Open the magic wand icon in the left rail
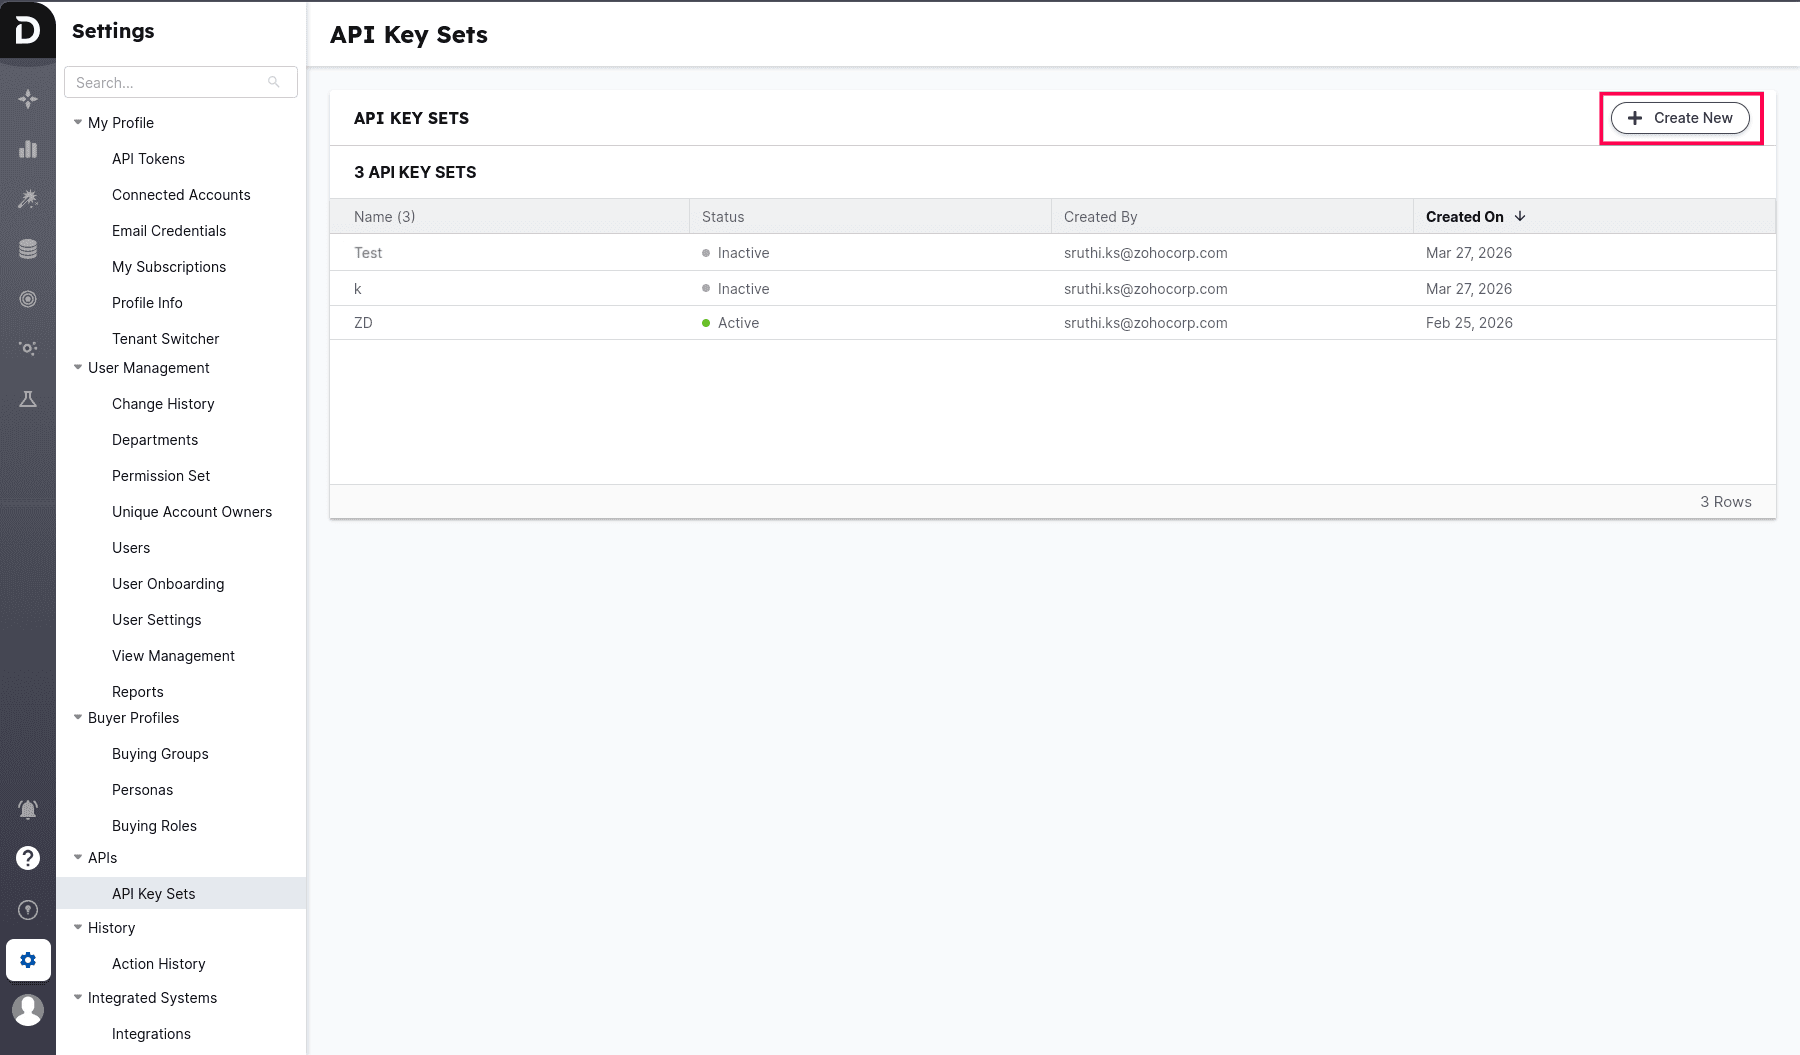 (x=28, y=199)
